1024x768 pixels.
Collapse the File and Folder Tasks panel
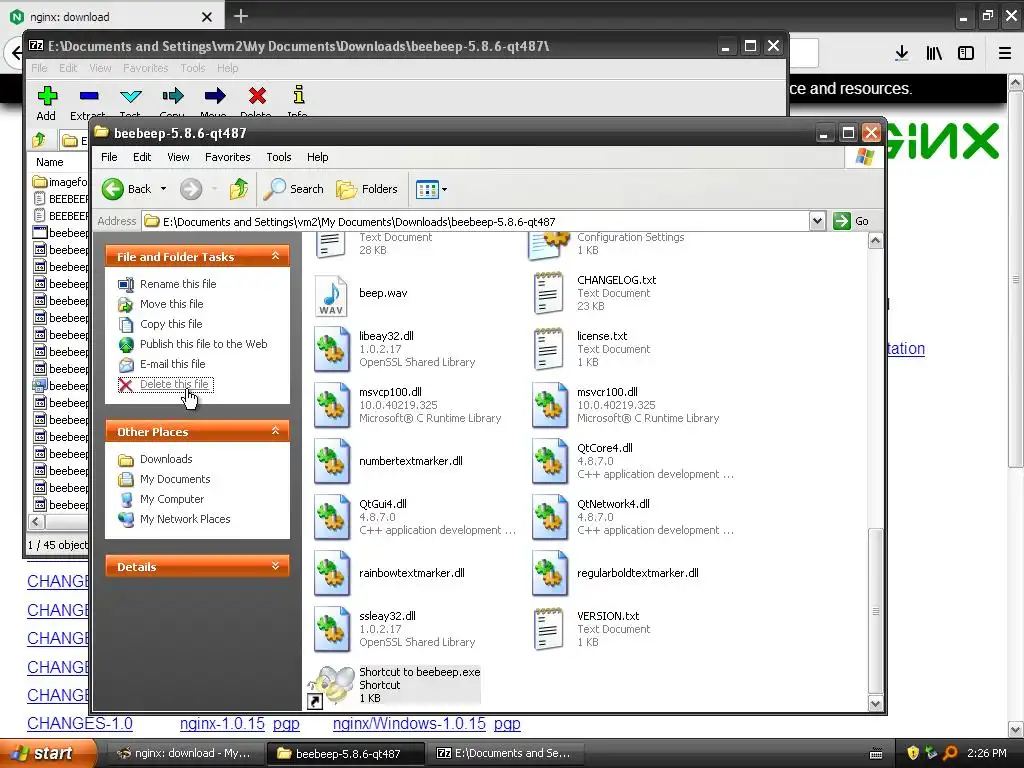click(x=276, y=256)
